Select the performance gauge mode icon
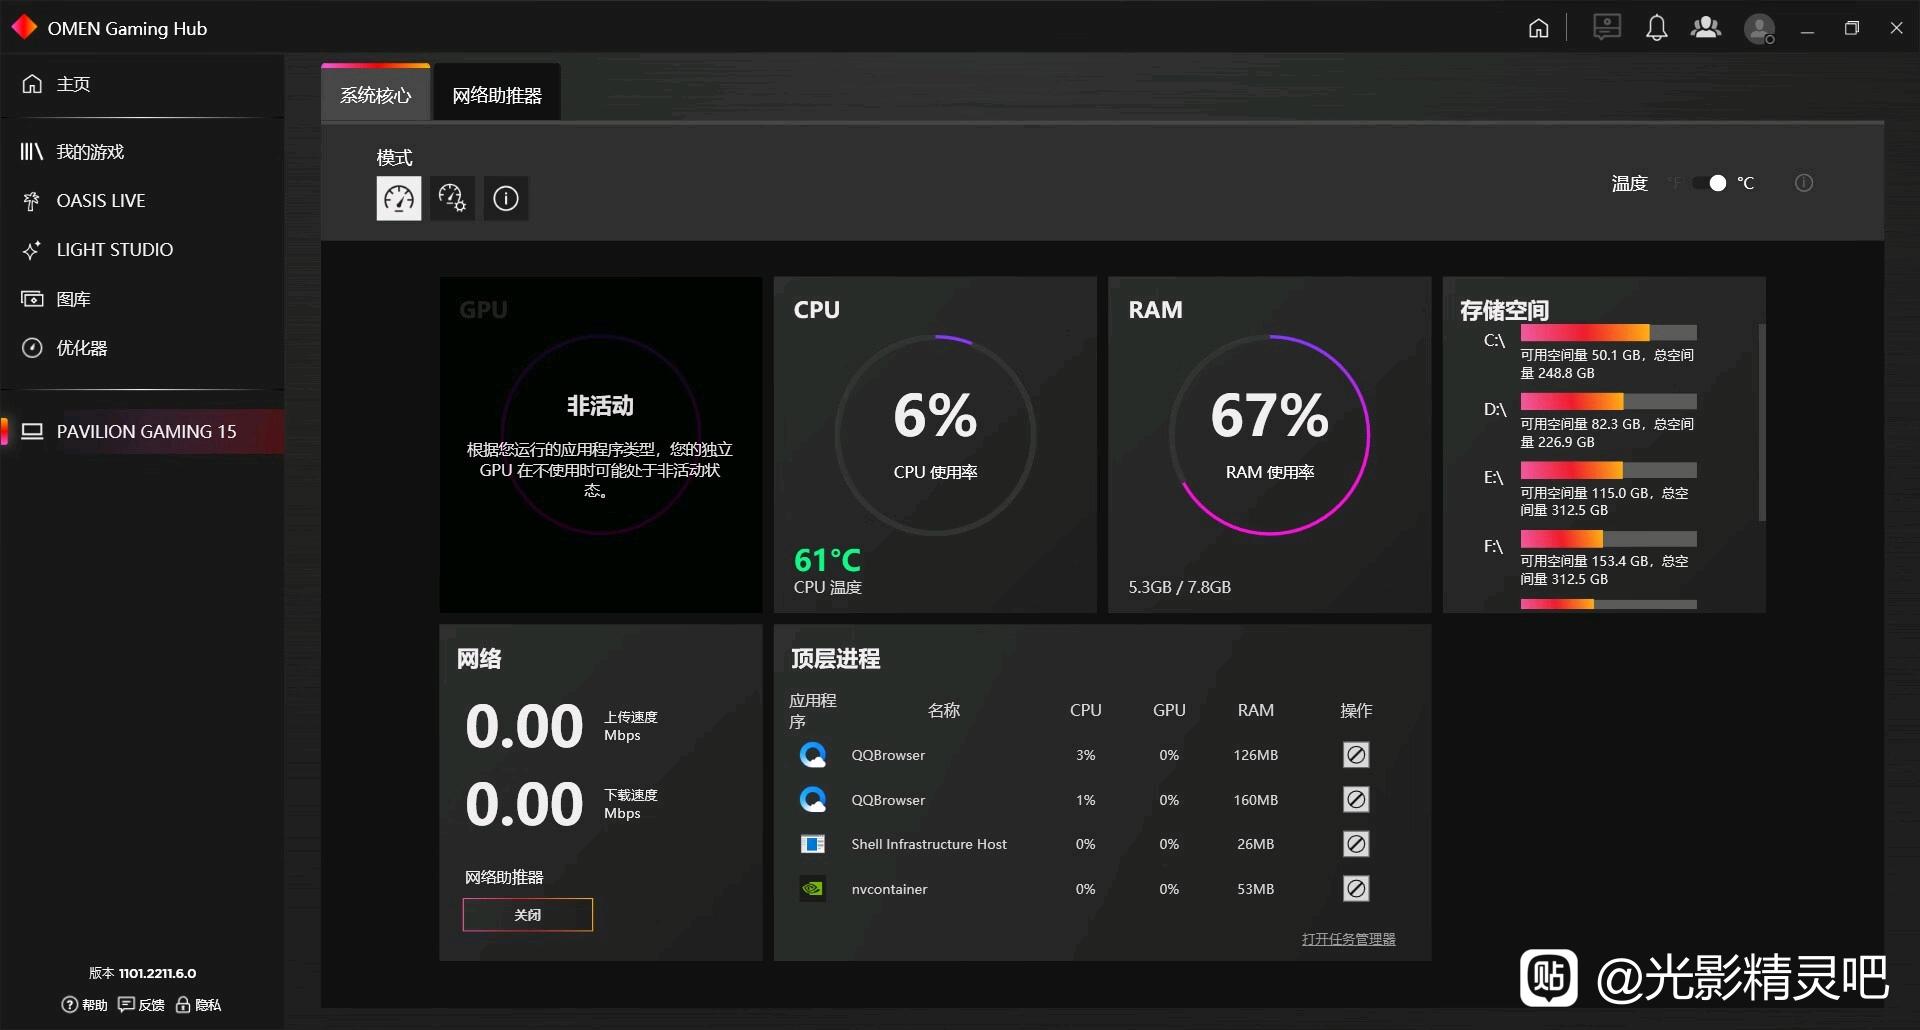 (x=398, y=198)
